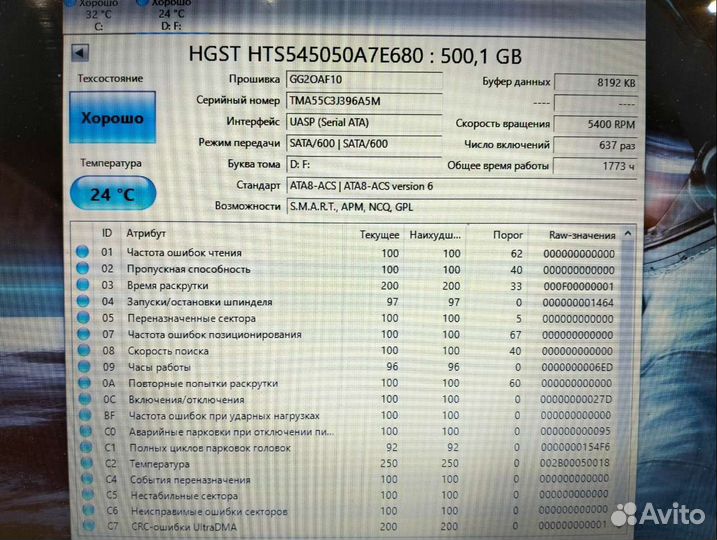This screenshot has height=540, width=717.
Task: Click raw value 00000000027D
Action: click(x=576, y=400)
